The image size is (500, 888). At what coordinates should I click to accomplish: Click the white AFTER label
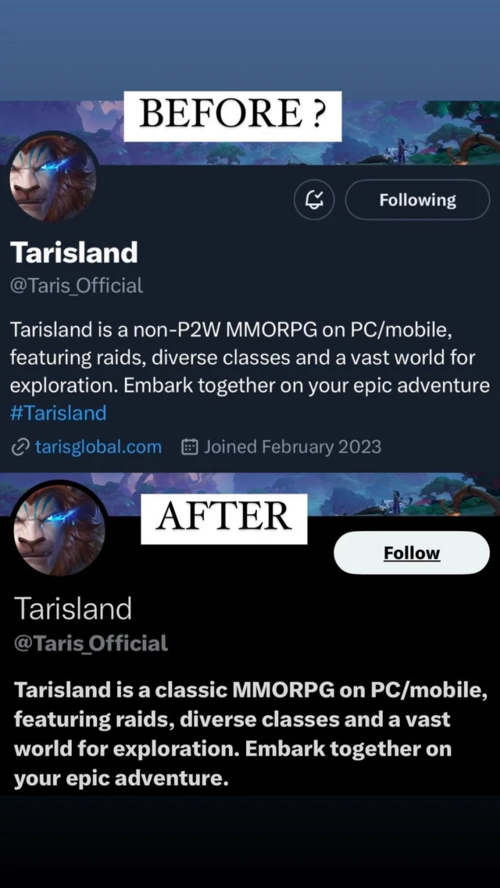[224, 519]
